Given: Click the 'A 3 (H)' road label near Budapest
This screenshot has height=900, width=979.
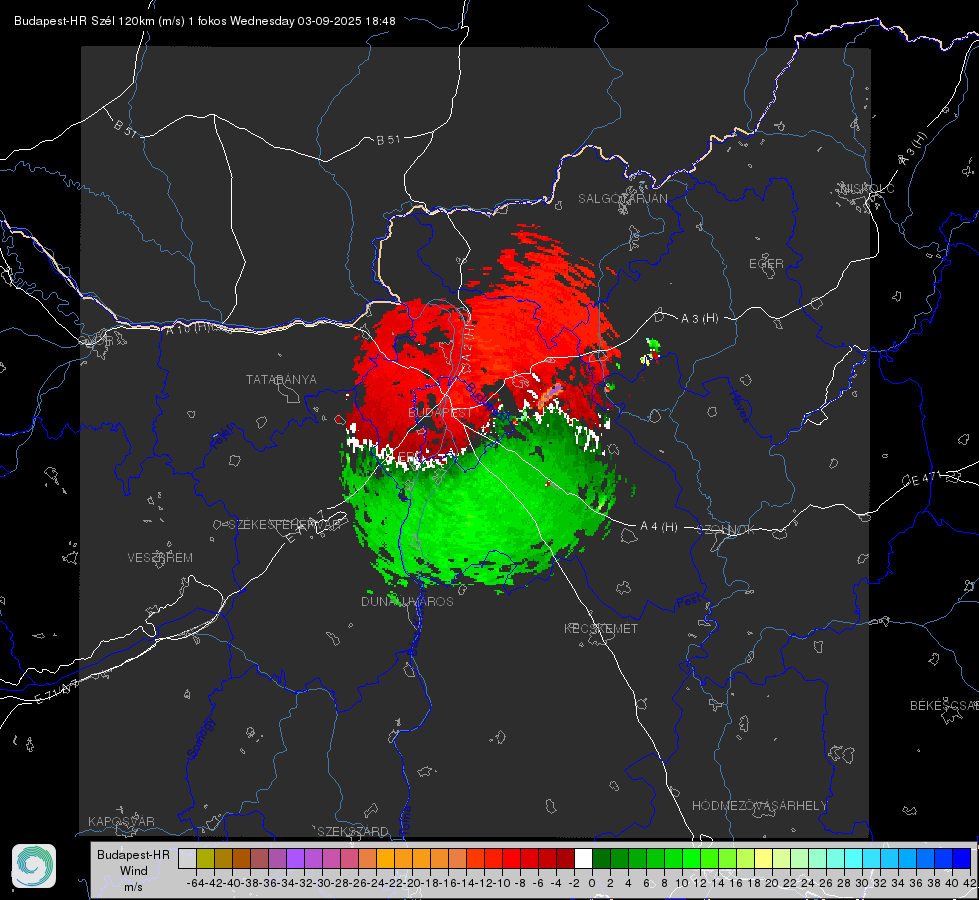Looking at the screenshot, I should [x=699, y=319].
